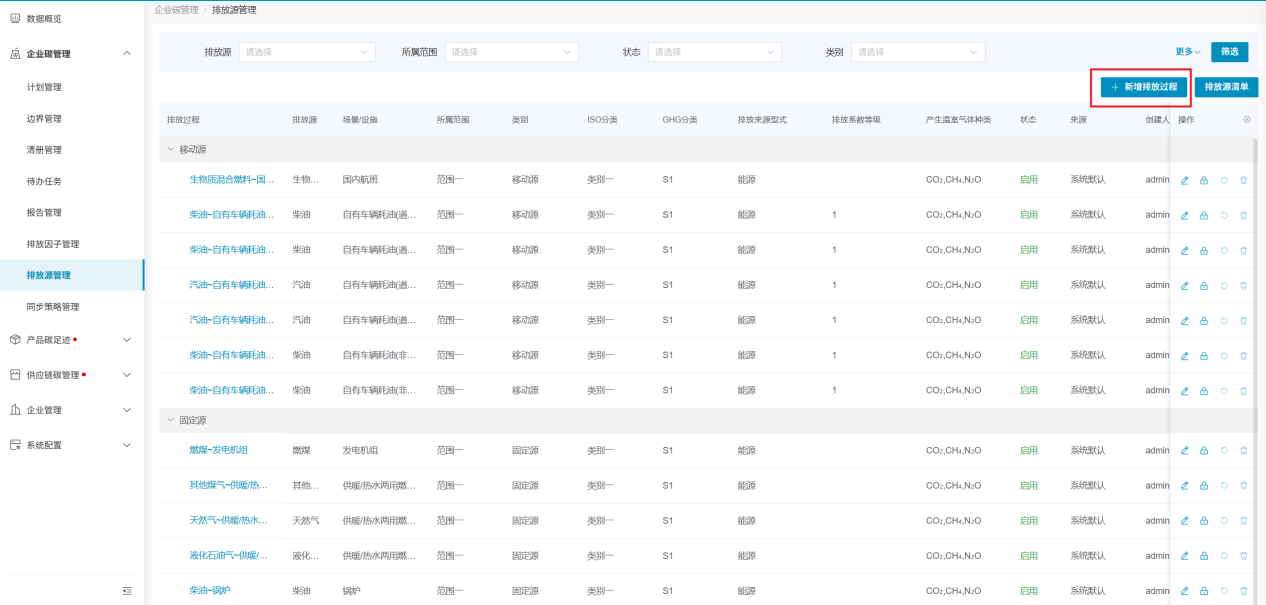Viewport: 1266px width, 605px height.
Task: Open the 排放源 filter dropdown
Action: [307, 52]
